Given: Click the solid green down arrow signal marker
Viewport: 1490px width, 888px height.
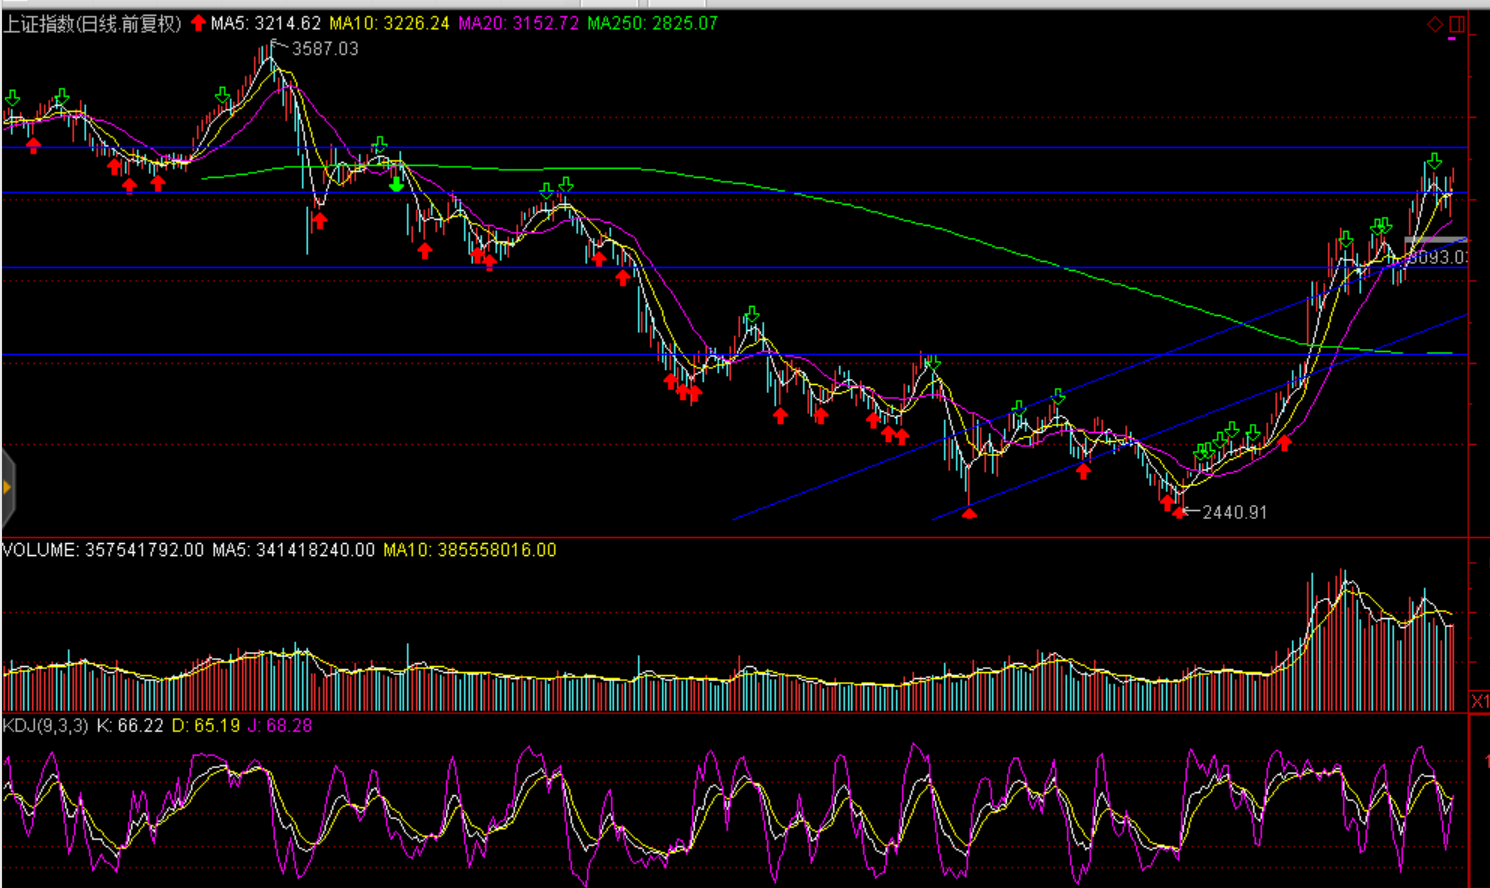Looking at the screenshot, I should (x=397, y=184).
